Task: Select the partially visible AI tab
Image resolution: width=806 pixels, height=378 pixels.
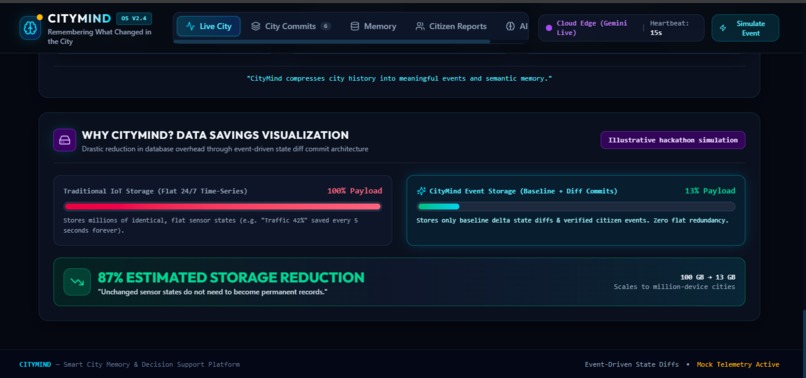Action: pyautogui.click(x=517, y=26)
